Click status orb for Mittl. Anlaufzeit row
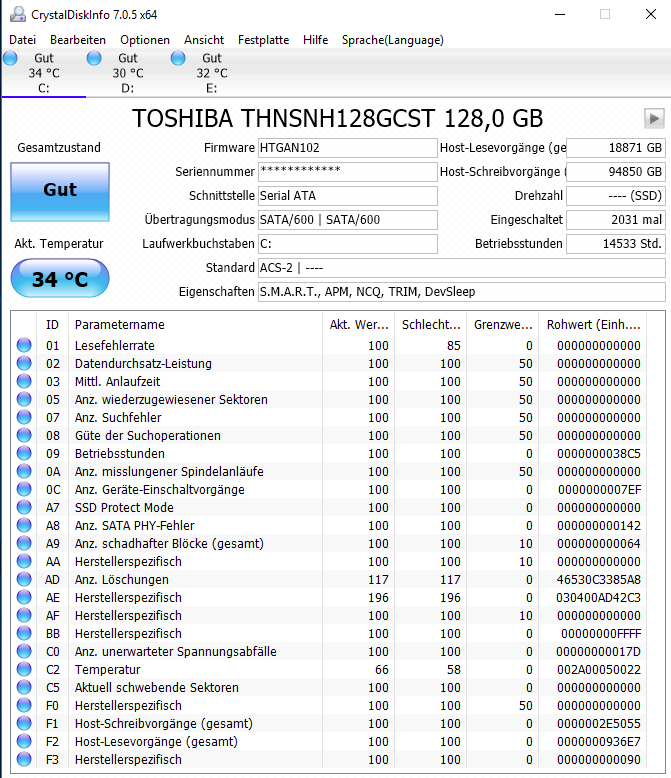Screen dimensions: 671x778 (24, 381)
